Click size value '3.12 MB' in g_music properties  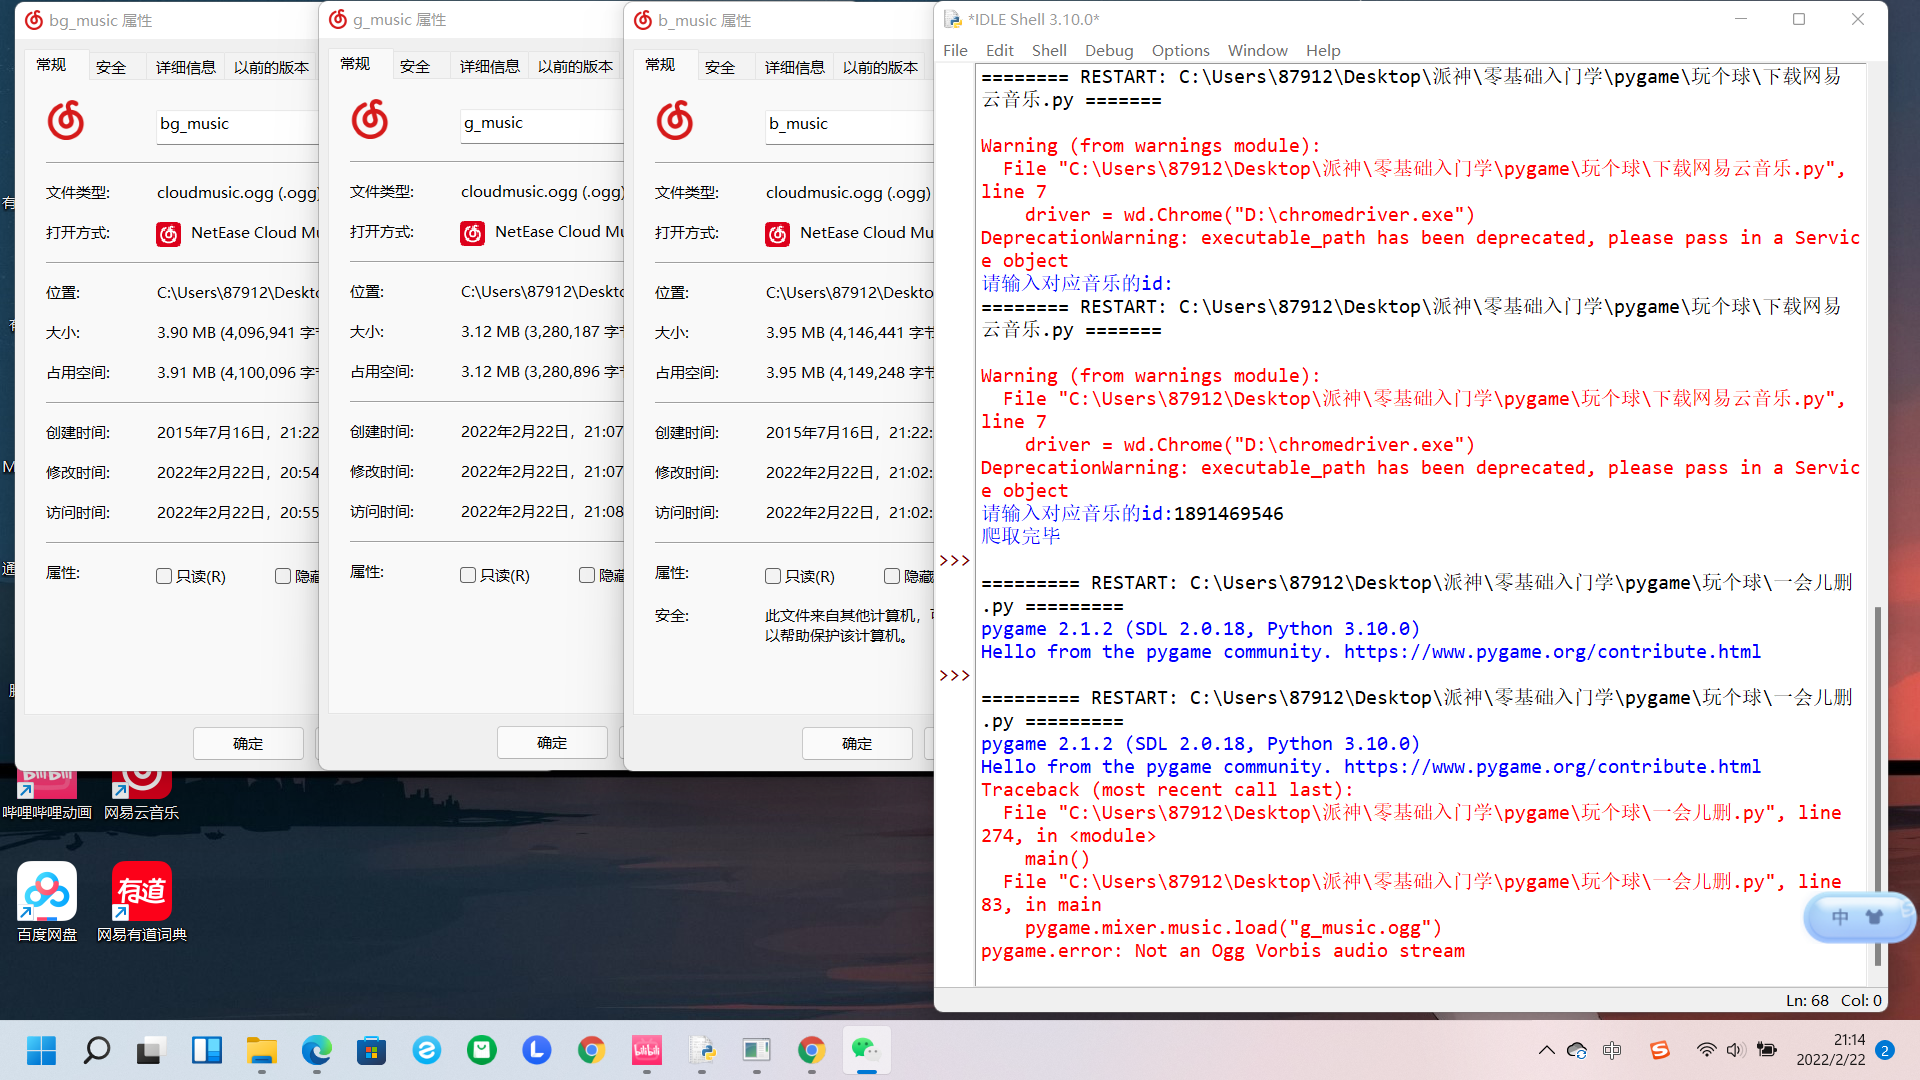click(x=490, y=332)
